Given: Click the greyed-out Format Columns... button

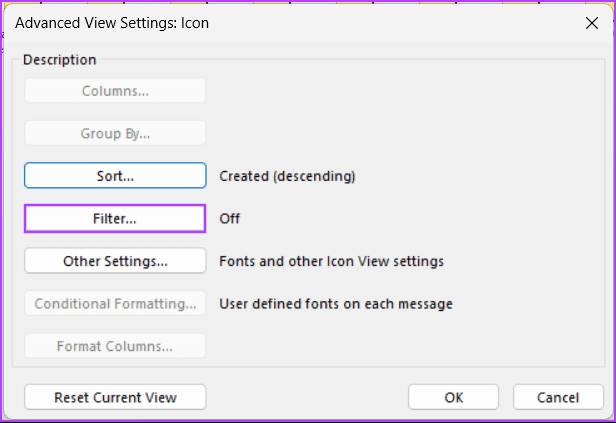Looking at the screenshot, I should tap(115, 346).
